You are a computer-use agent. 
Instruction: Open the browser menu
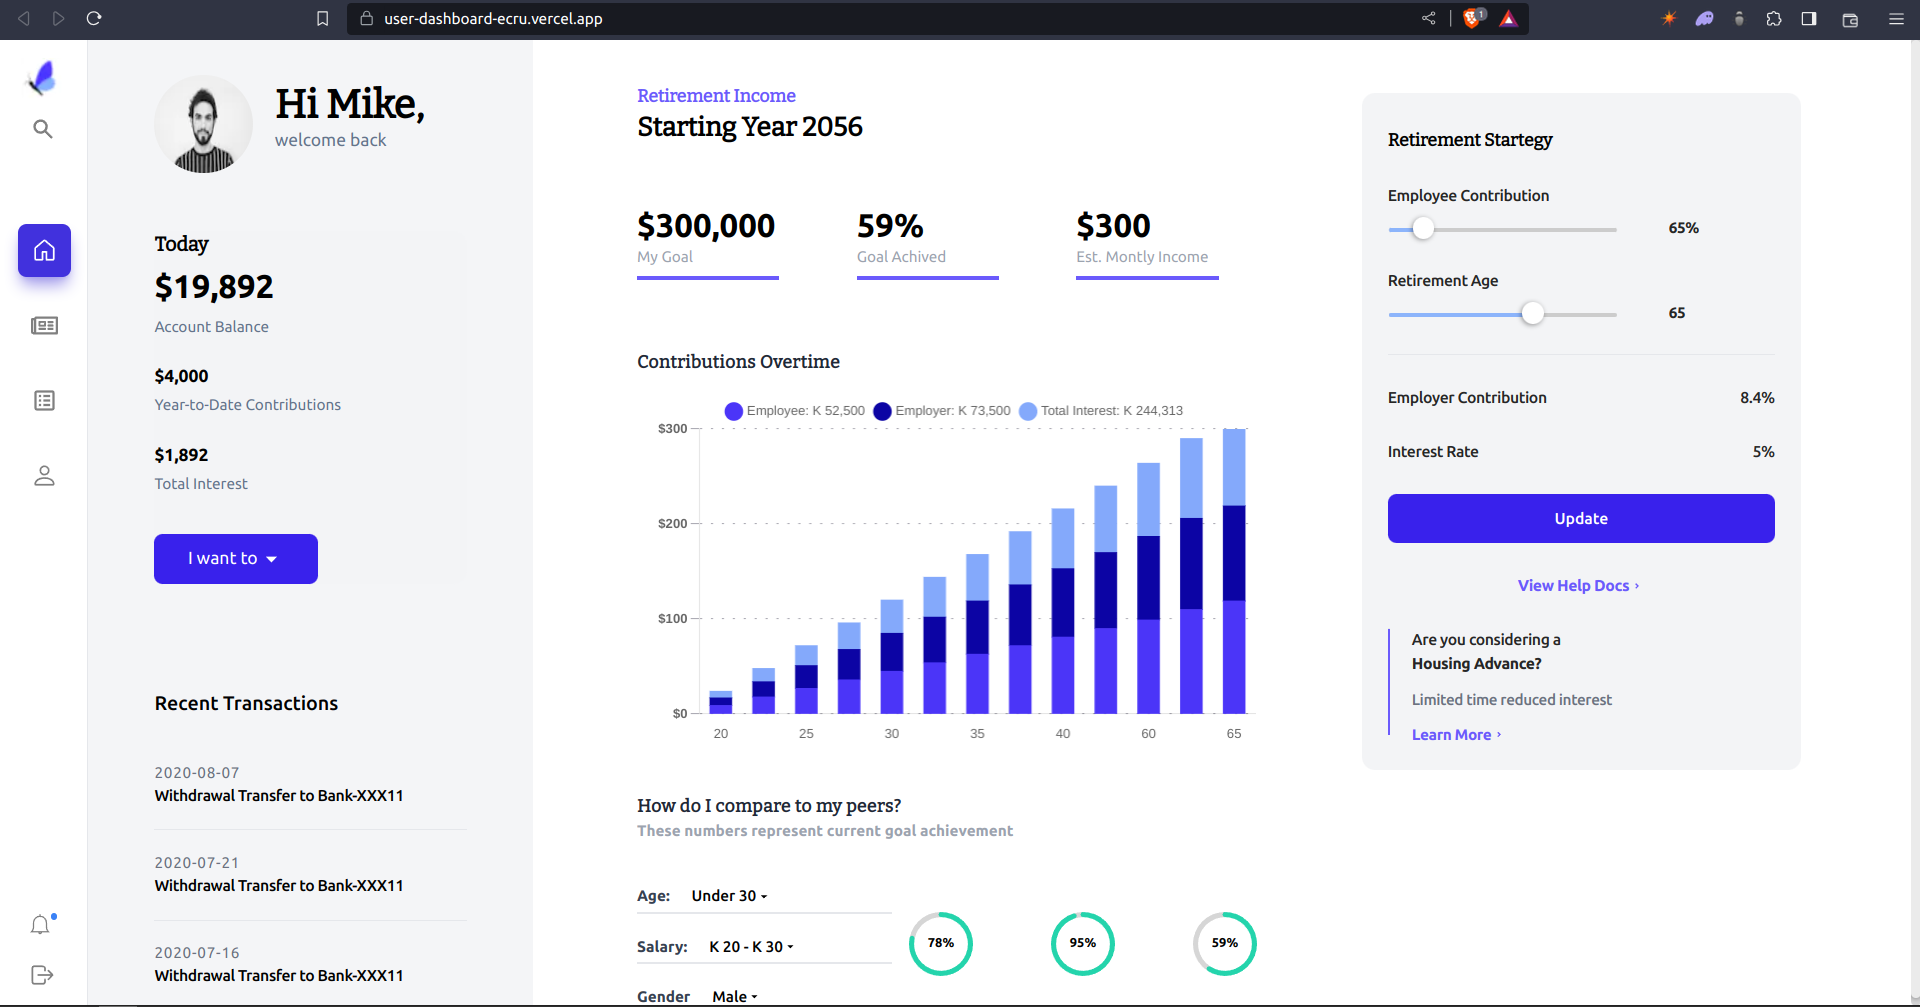coord(1898,18)
